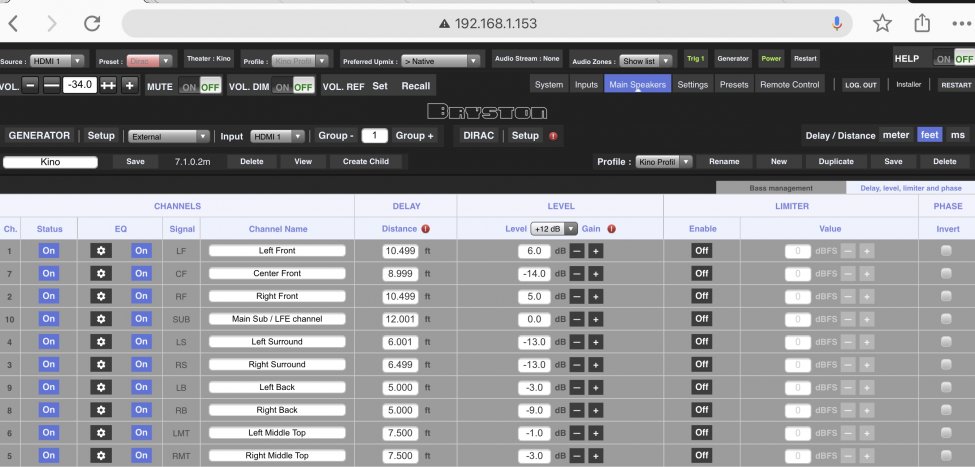Switch to the System tab

point(549,85)
